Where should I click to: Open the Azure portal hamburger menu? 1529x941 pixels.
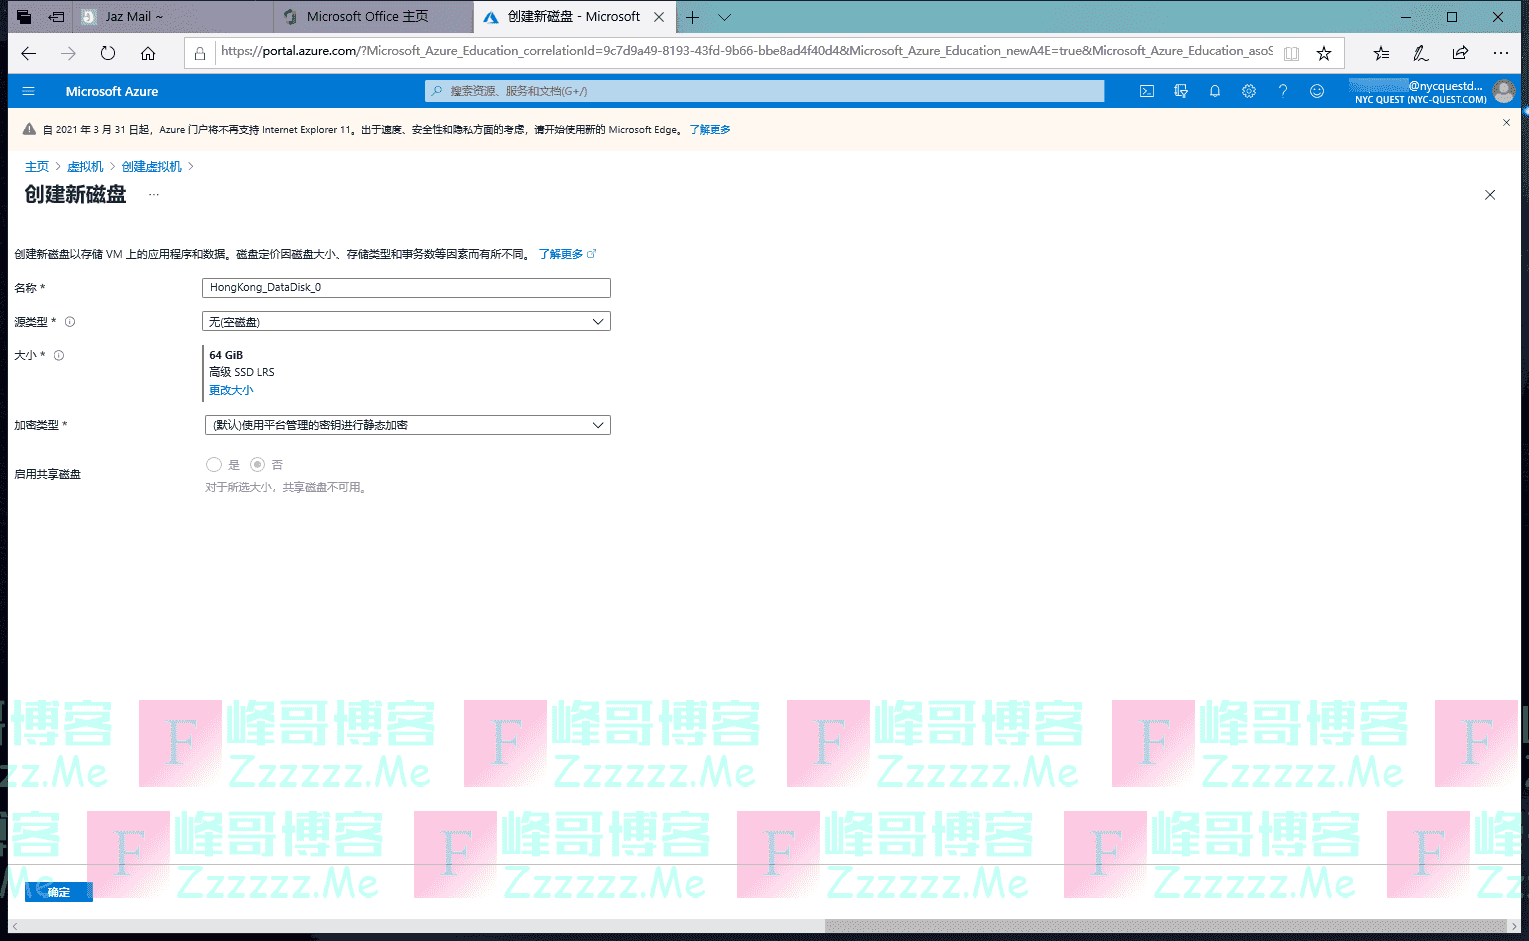(x=28, y=91)
